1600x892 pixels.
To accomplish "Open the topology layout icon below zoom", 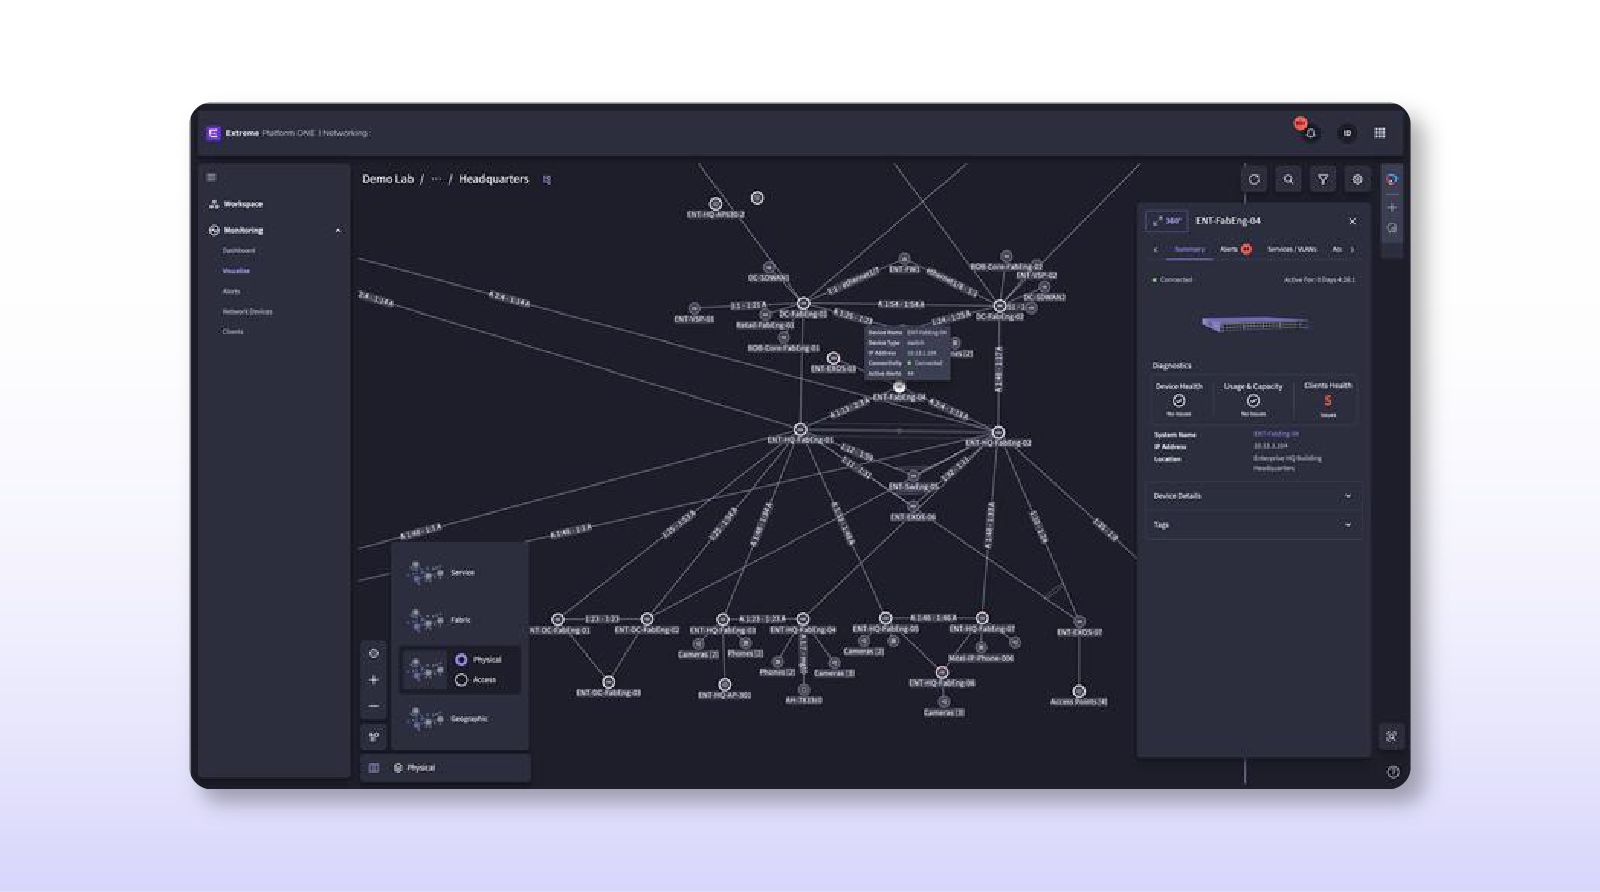I will coord(374,737).
